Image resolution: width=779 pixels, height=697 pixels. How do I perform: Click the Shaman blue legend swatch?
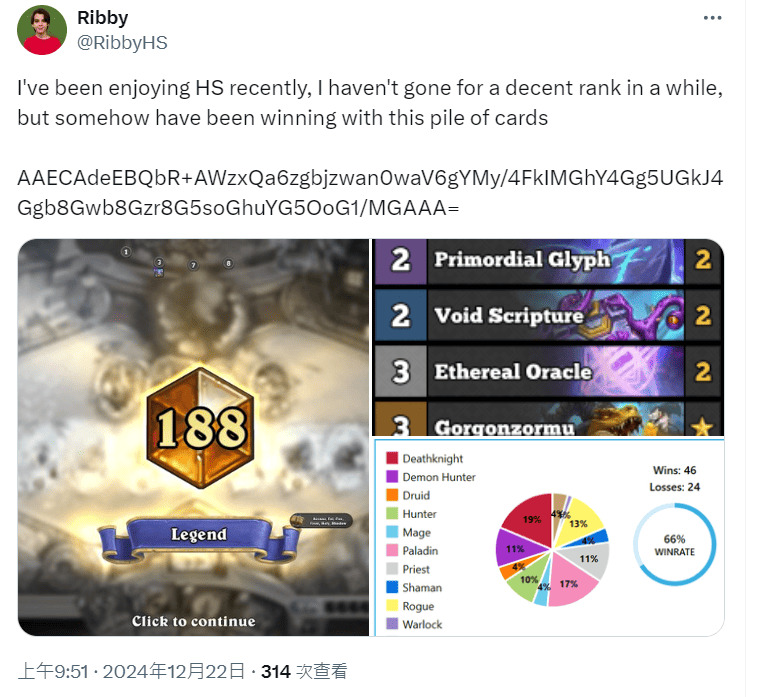point(392,587)
